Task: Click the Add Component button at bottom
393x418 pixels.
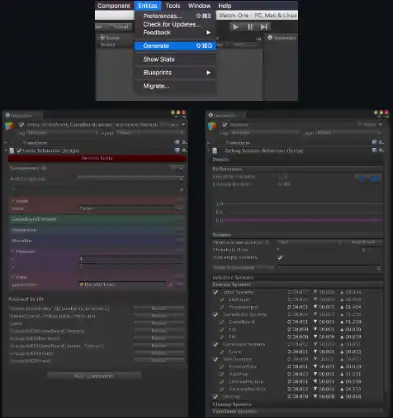Action: [x=94, y=376]
